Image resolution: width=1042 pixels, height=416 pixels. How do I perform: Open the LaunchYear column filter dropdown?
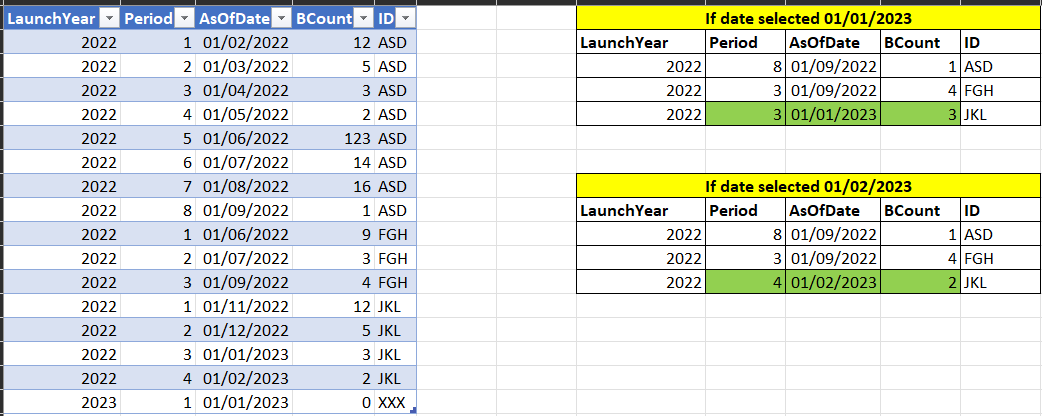click(110, 19)
